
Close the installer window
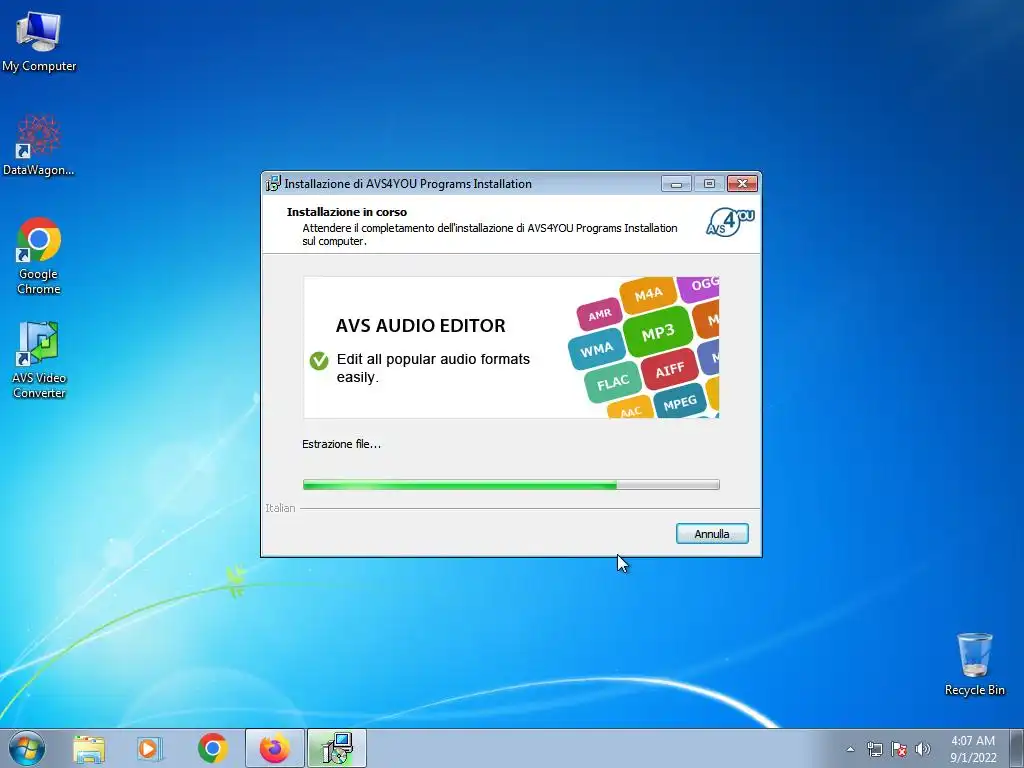click(x=743, y=184)
